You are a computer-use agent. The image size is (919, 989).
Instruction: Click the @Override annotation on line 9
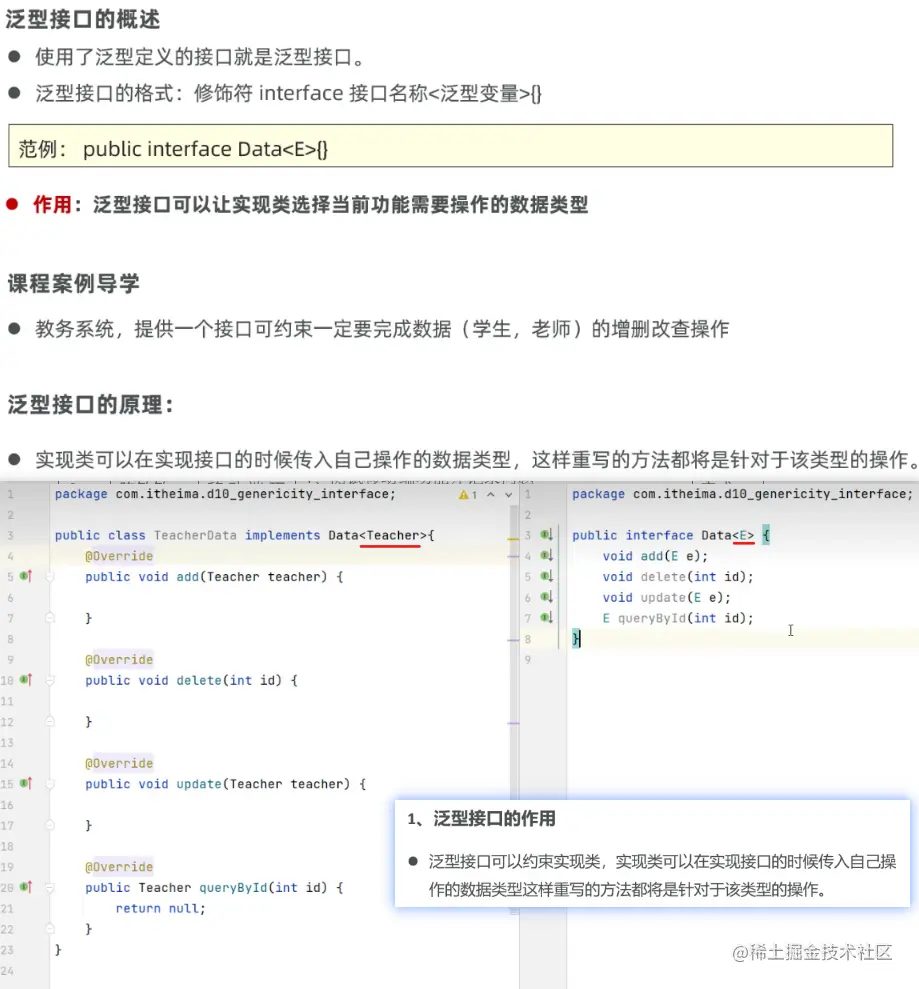(x=119, y=659)
